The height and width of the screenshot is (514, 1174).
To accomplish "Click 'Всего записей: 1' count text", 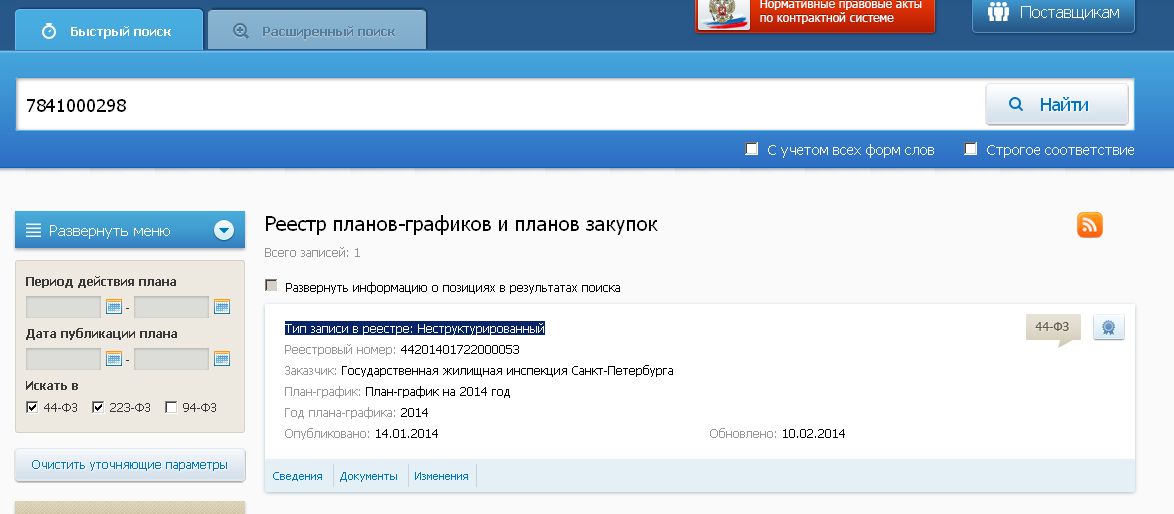I will [x=312, y=253].
